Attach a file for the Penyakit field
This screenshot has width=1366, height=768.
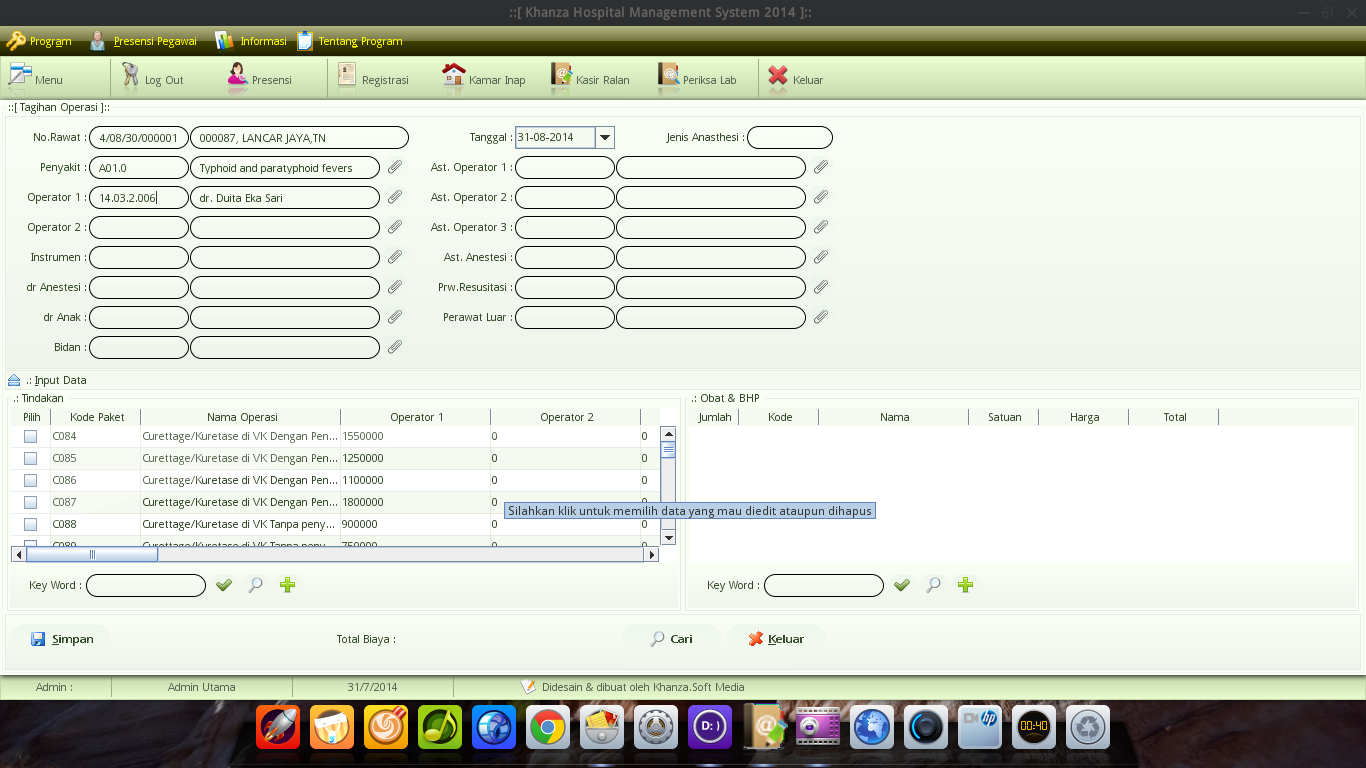click(394, 167)
